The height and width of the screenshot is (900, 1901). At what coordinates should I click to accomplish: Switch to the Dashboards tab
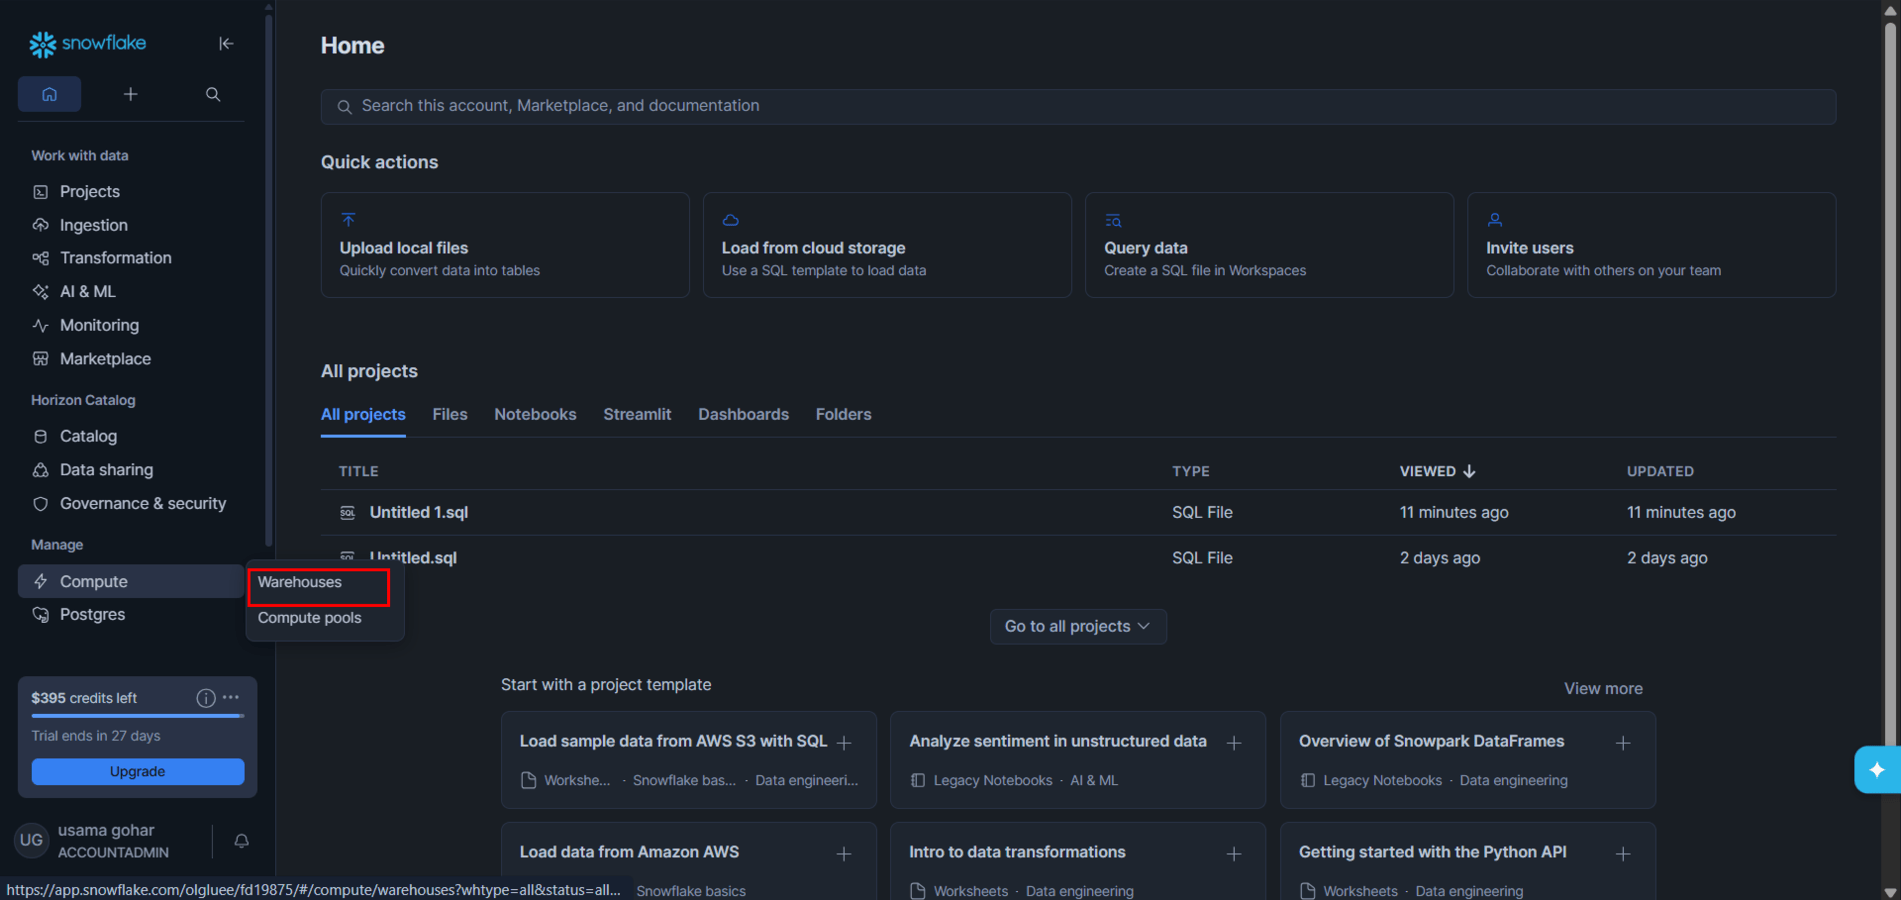pyautogui.click(x=743, y=414)
